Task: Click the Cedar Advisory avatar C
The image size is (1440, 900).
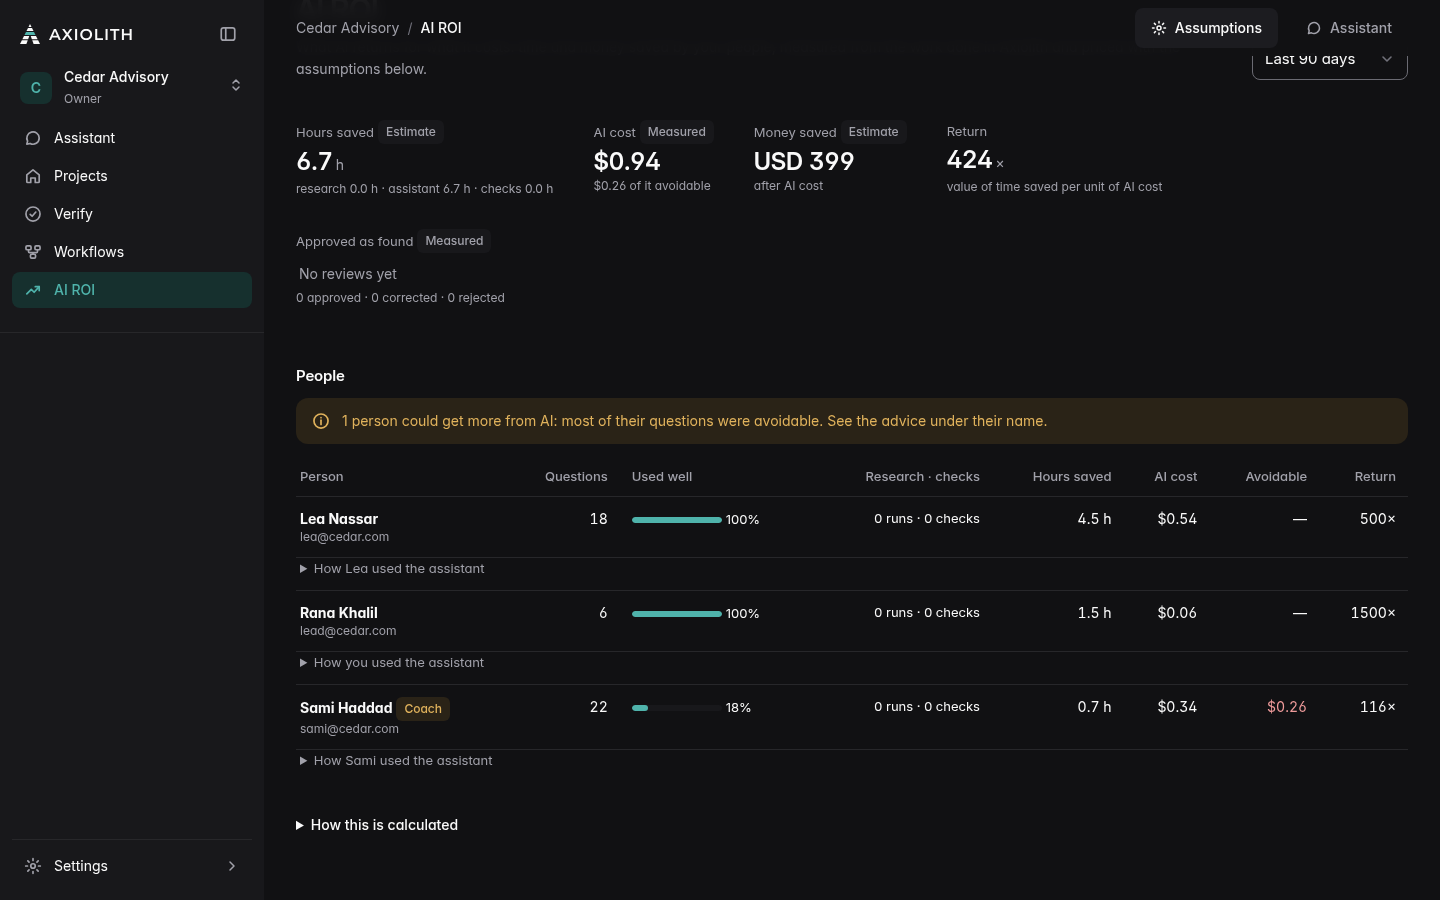Action: [x=36, y=87]
